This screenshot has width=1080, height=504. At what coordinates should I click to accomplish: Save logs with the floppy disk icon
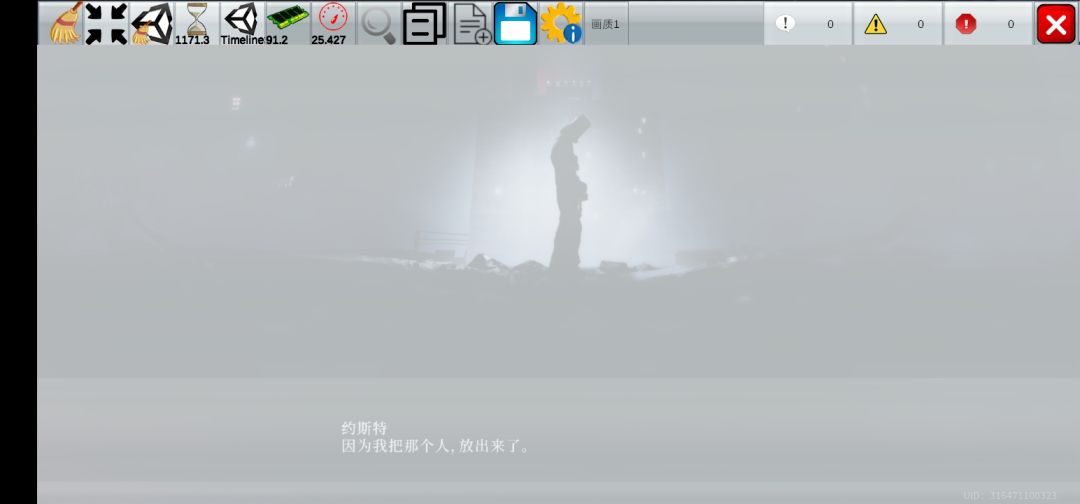click(x=515, y=23)
